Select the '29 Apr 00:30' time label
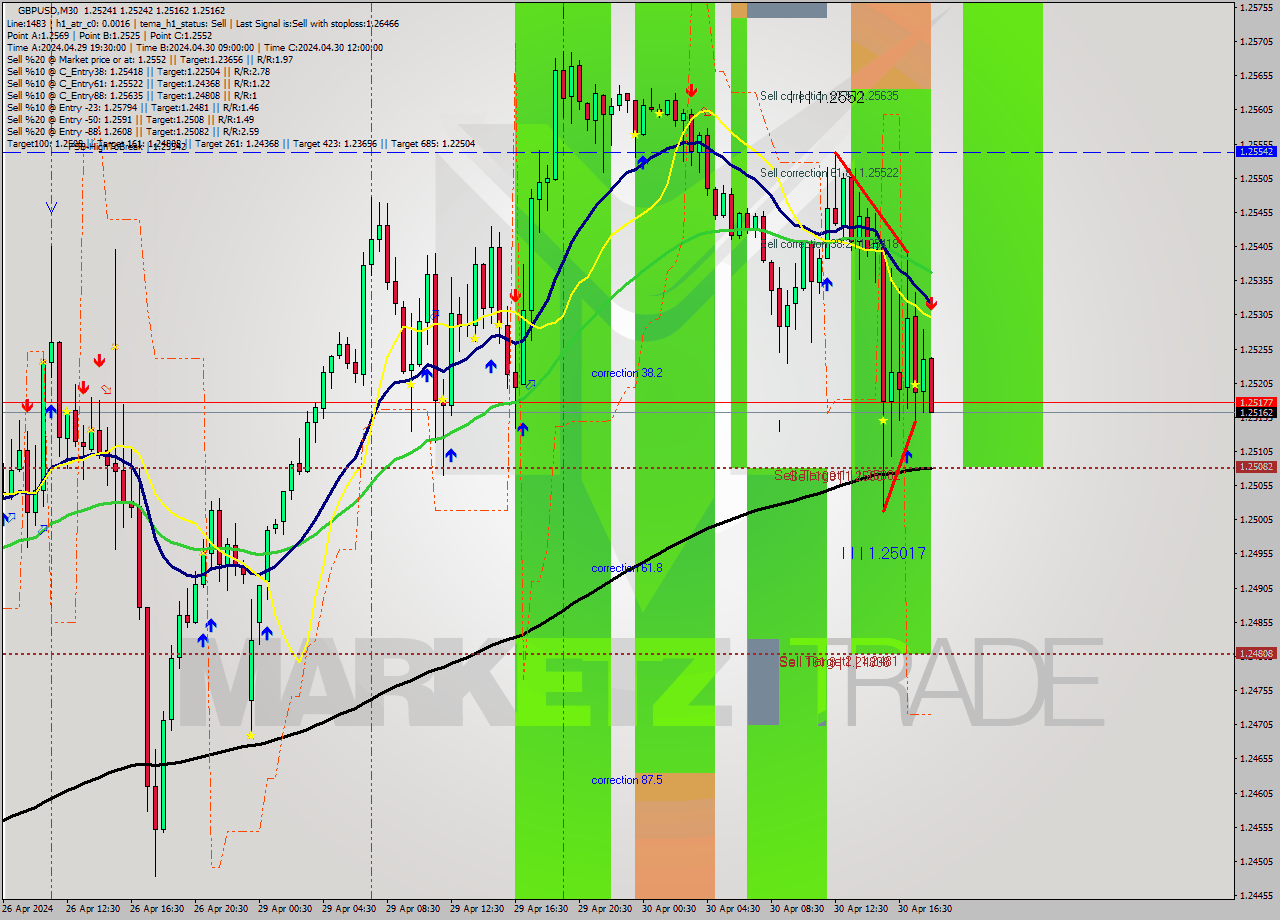Viewport: 1280px width, 920px height. tap(285, 909)
